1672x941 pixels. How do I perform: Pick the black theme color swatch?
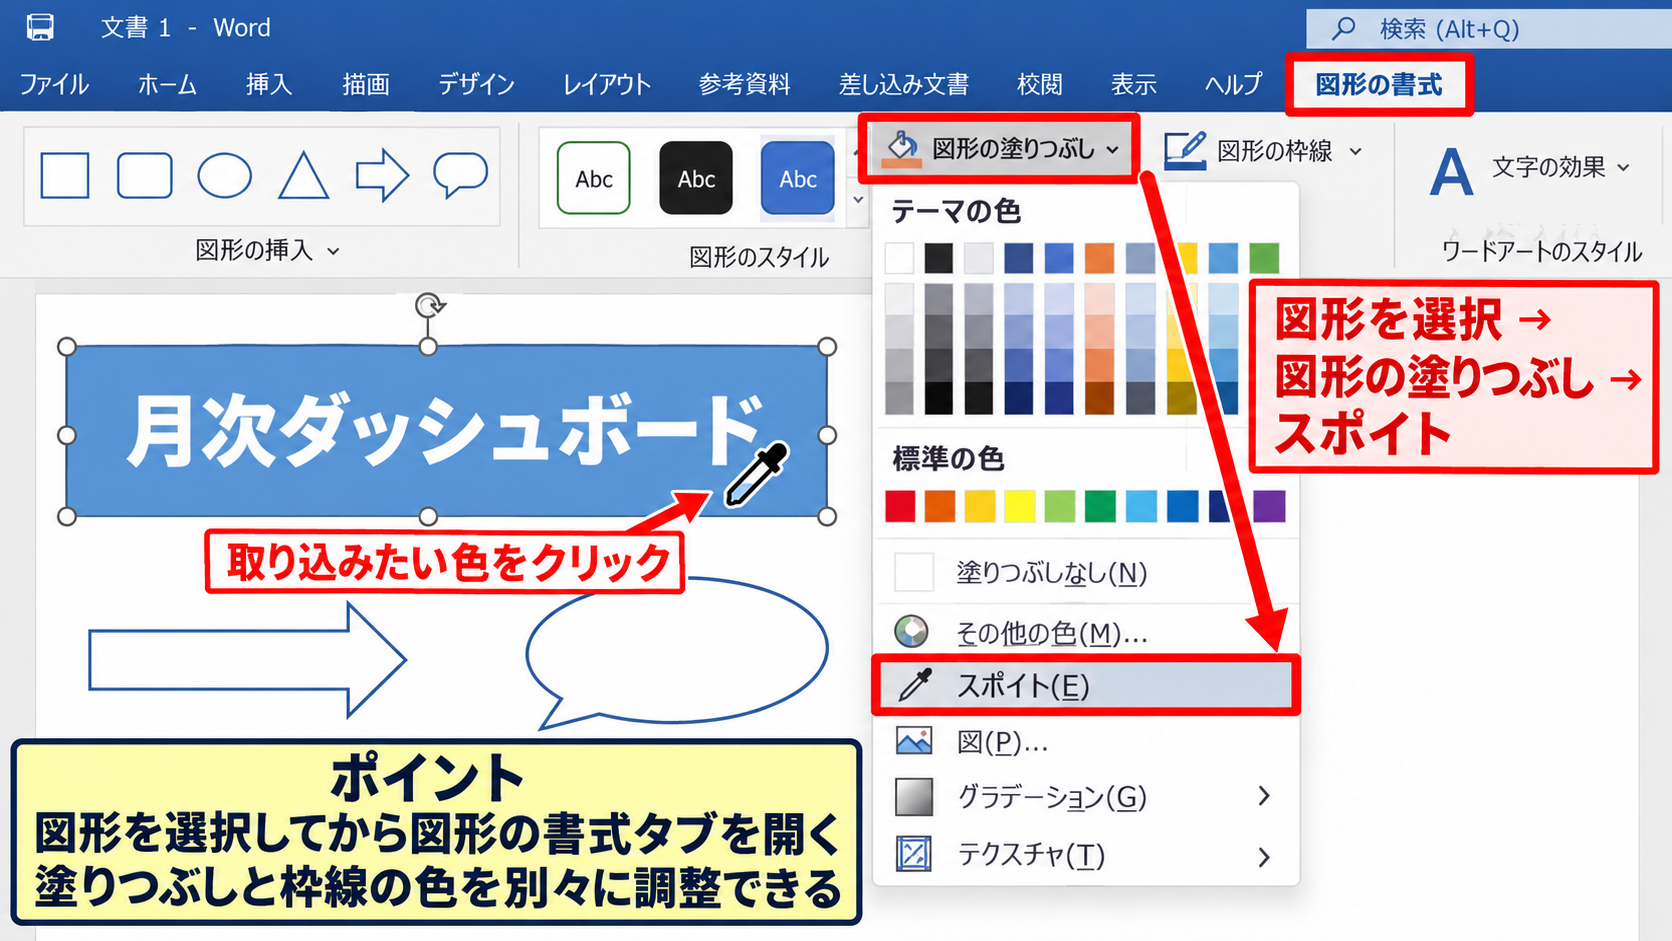938,258
